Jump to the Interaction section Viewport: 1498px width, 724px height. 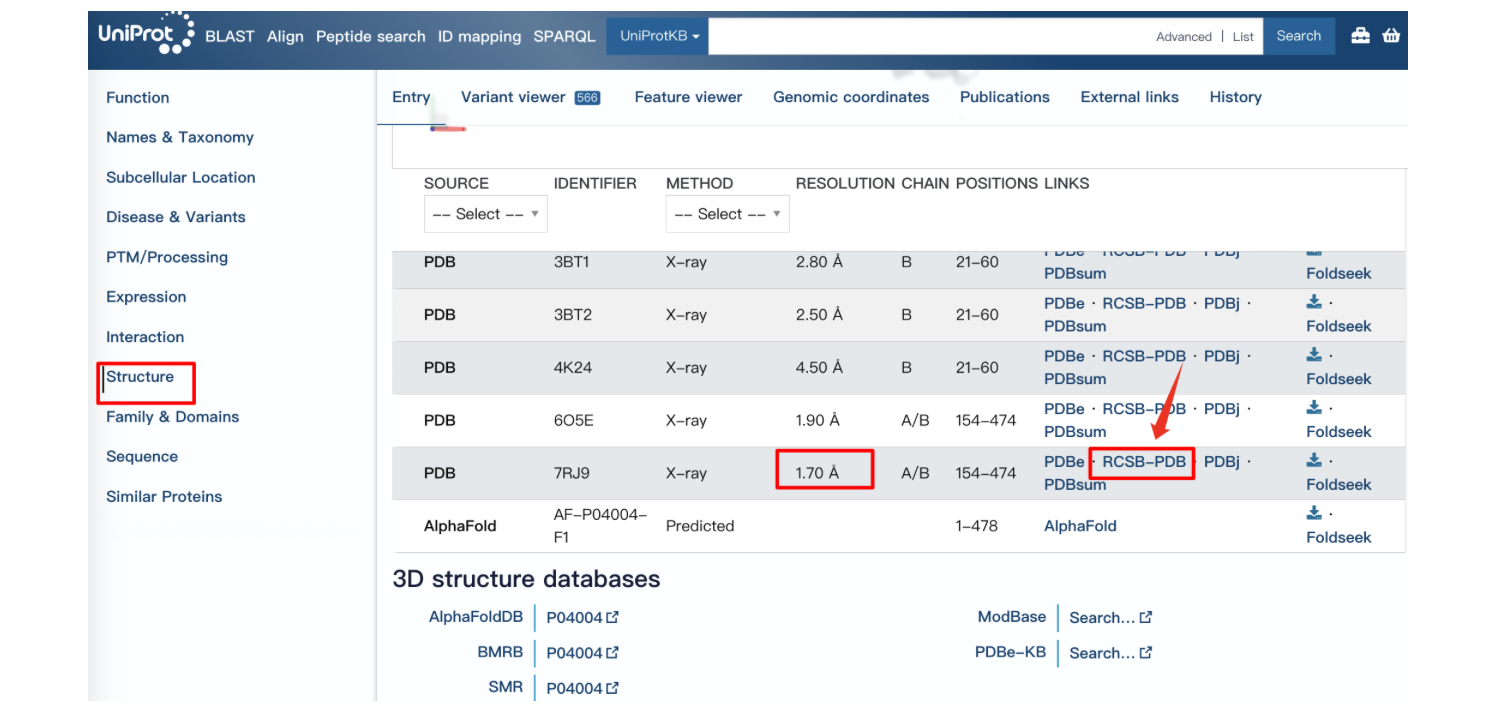pos(145,337)
